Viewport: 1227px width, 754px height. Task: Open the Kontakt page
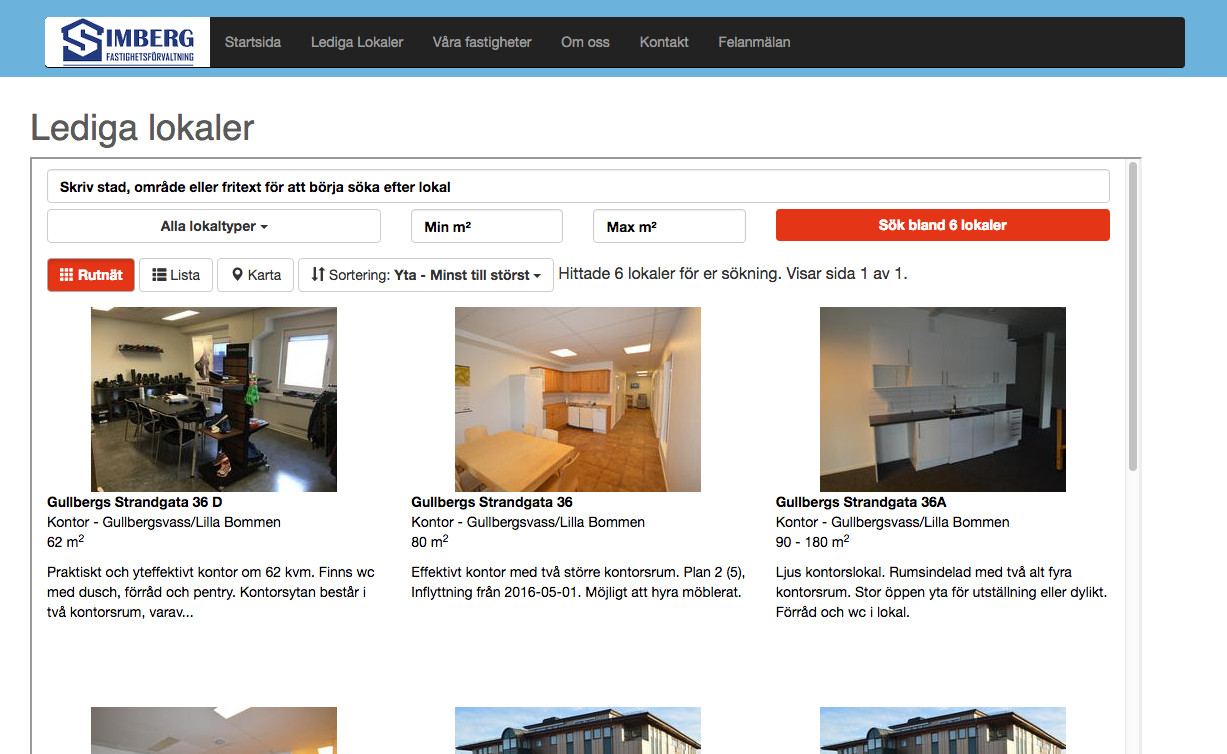[664, 42]
